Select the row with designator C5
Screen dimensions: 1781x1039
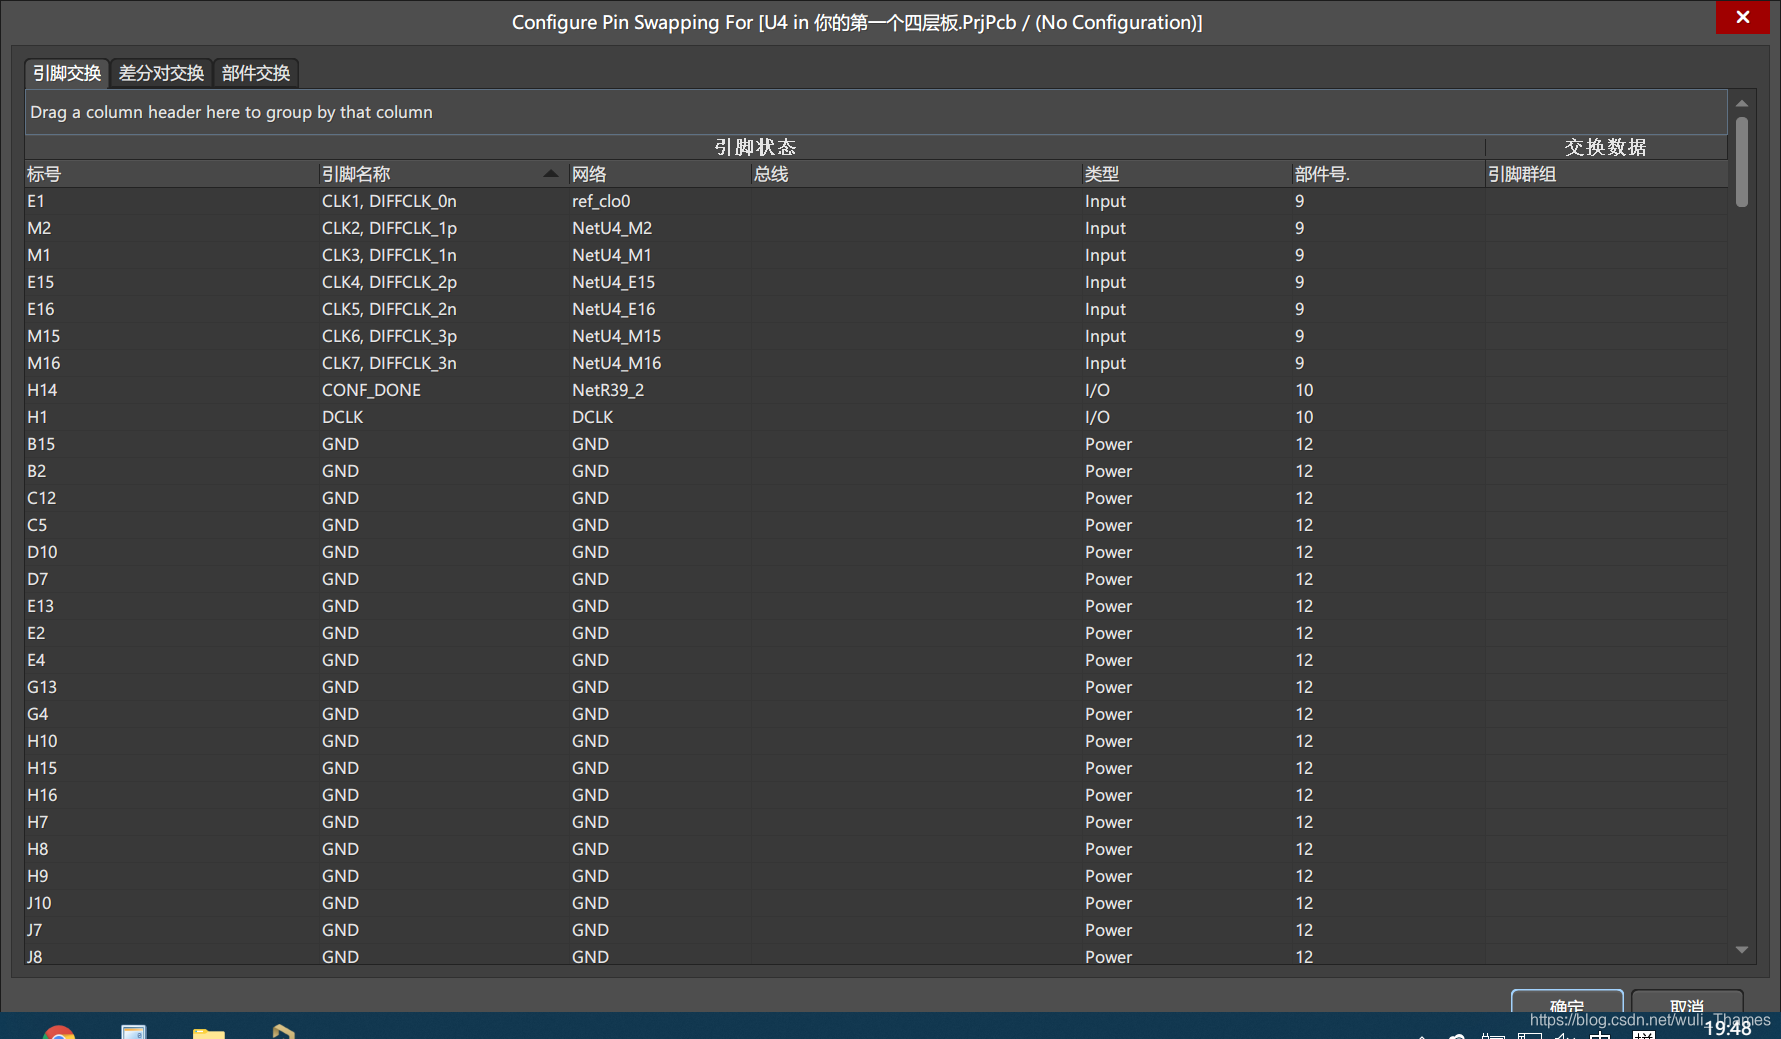(876, 525)
